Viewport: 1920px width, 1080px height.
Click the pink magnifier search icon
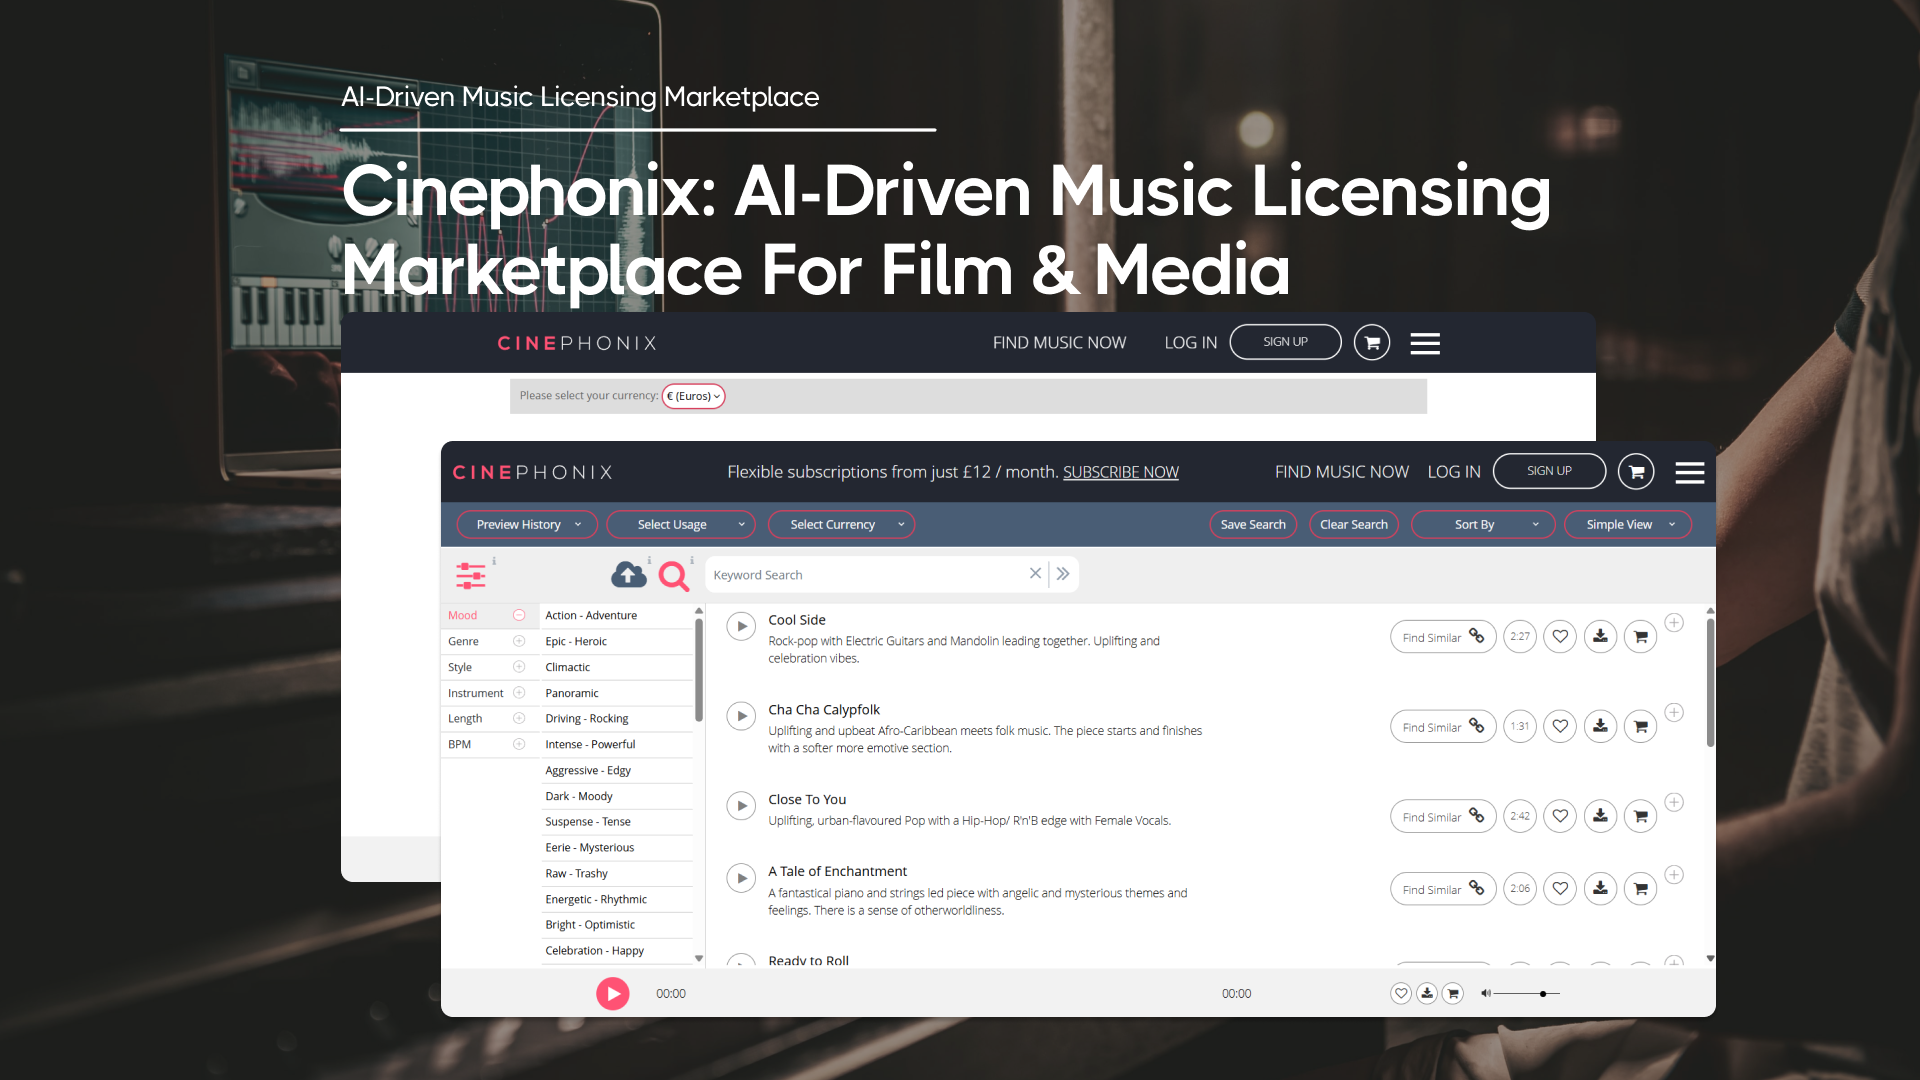(673, 576)
